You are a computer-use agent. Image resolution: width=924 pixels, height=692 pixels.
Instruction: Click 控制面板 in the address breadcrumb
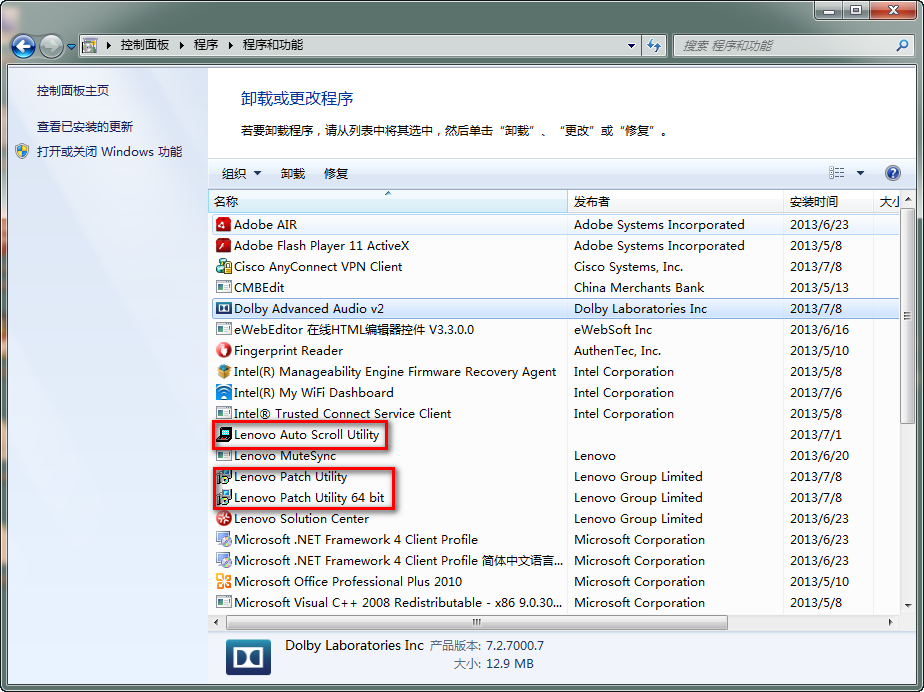[x=145, y=45]
